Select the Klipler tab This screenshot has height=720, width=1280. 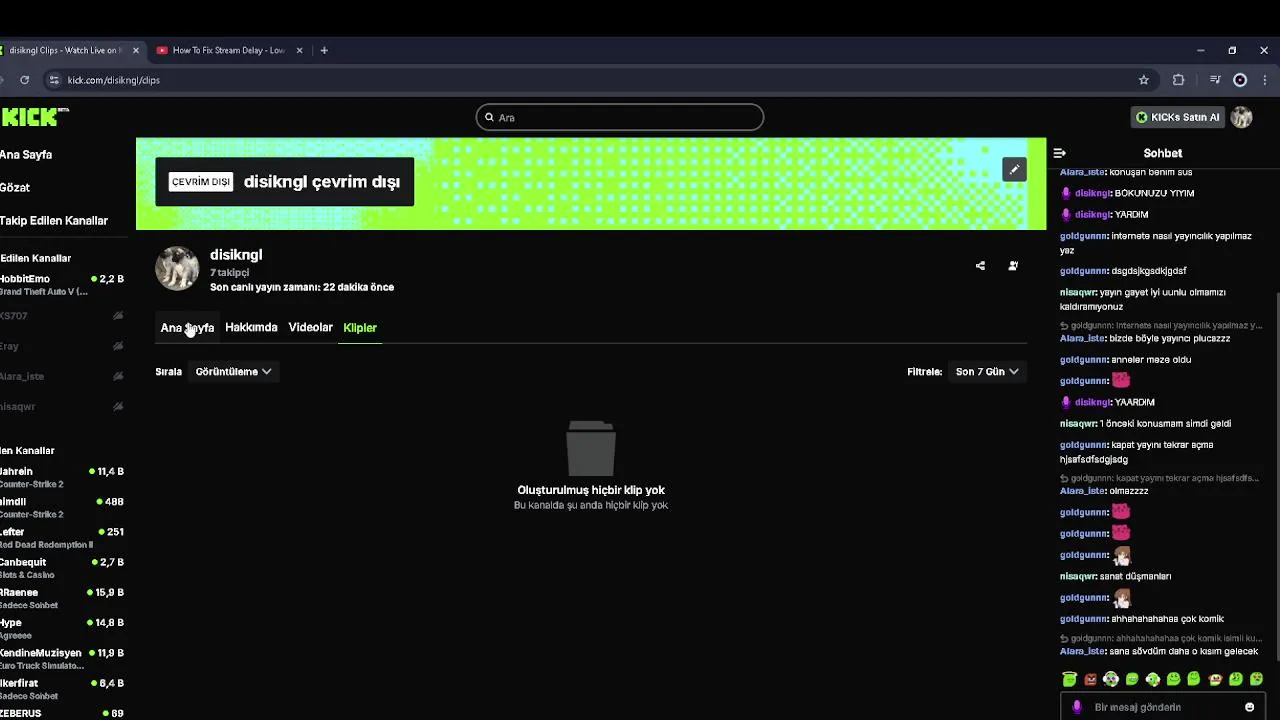point(360,327)
